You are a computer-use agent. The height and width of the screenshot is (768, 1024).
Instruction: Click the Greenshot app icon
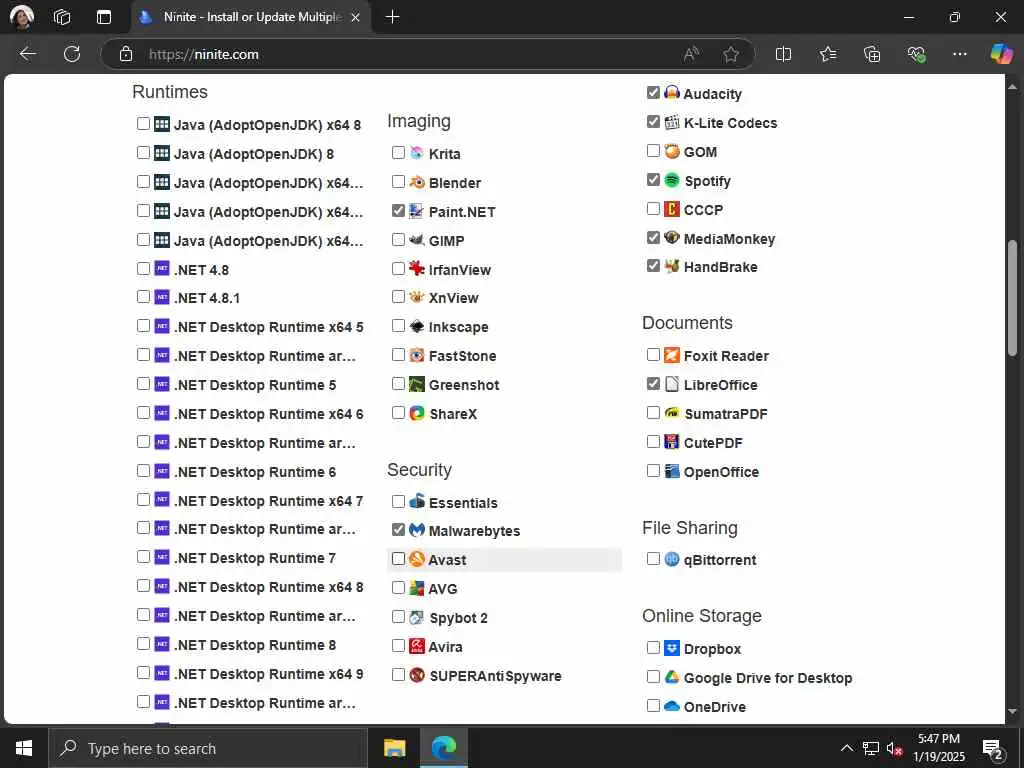click(x=417, y=384)
